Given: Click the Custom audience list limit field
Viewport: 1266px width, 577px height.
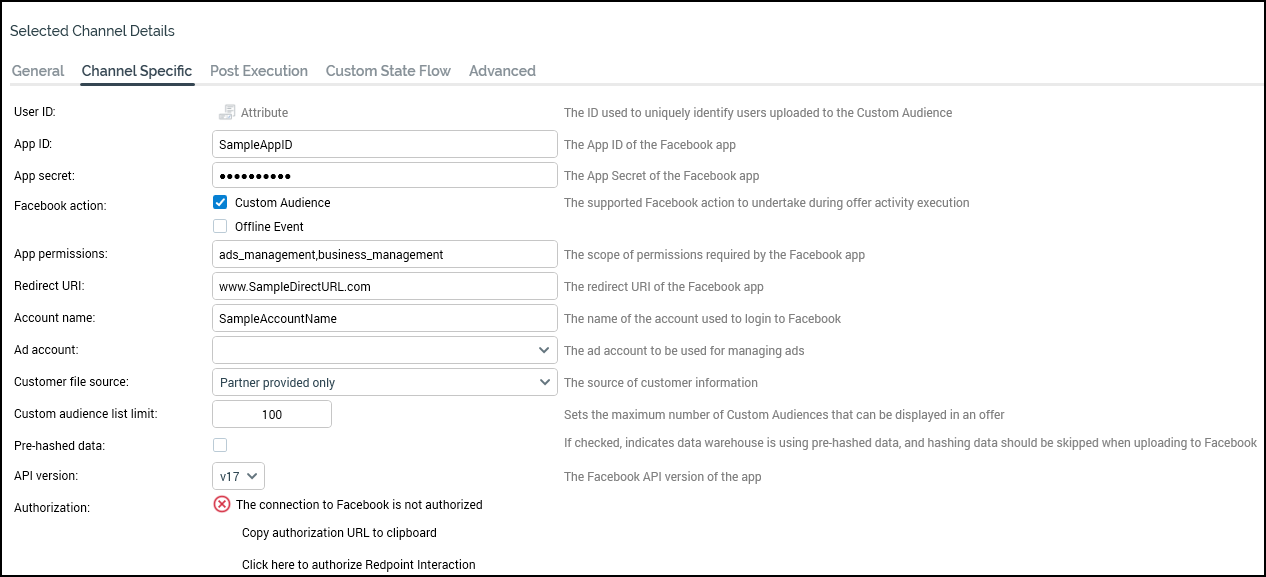Looking at the screenshot, I should pyautogui.click(x=272, y=414).
